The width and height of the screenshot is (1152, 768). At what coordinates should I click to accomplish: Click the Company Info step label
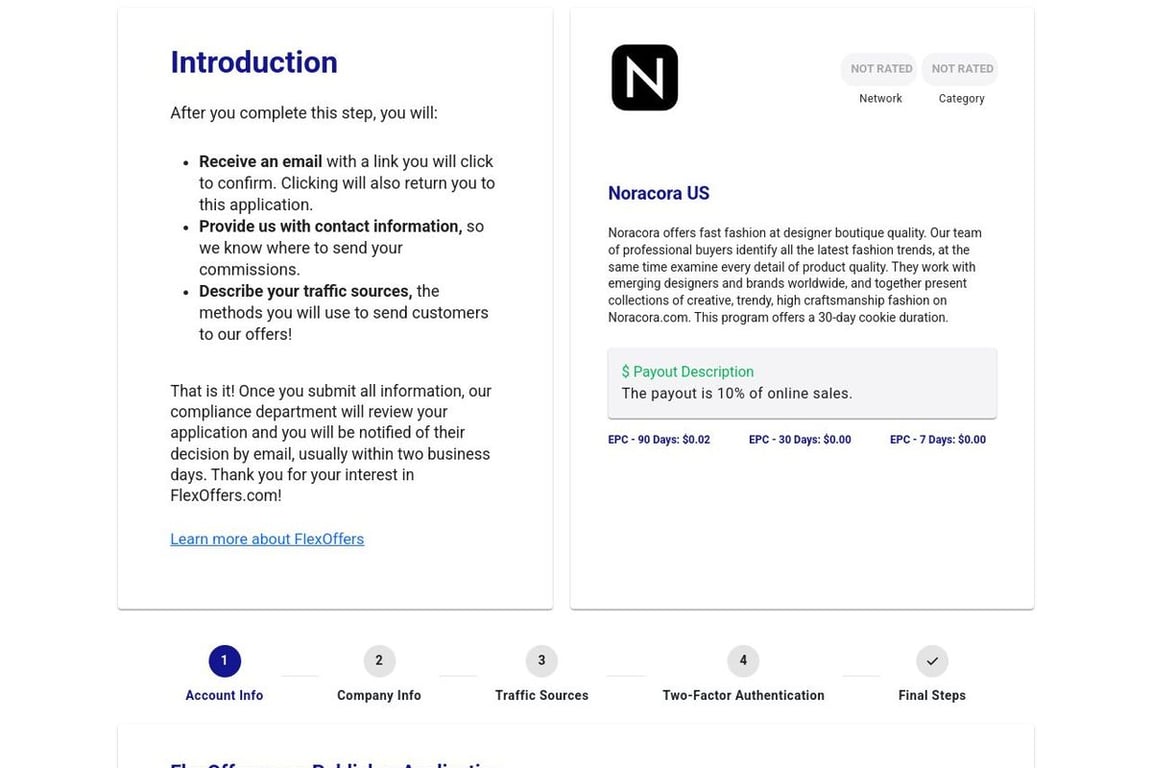click(379, 695)
